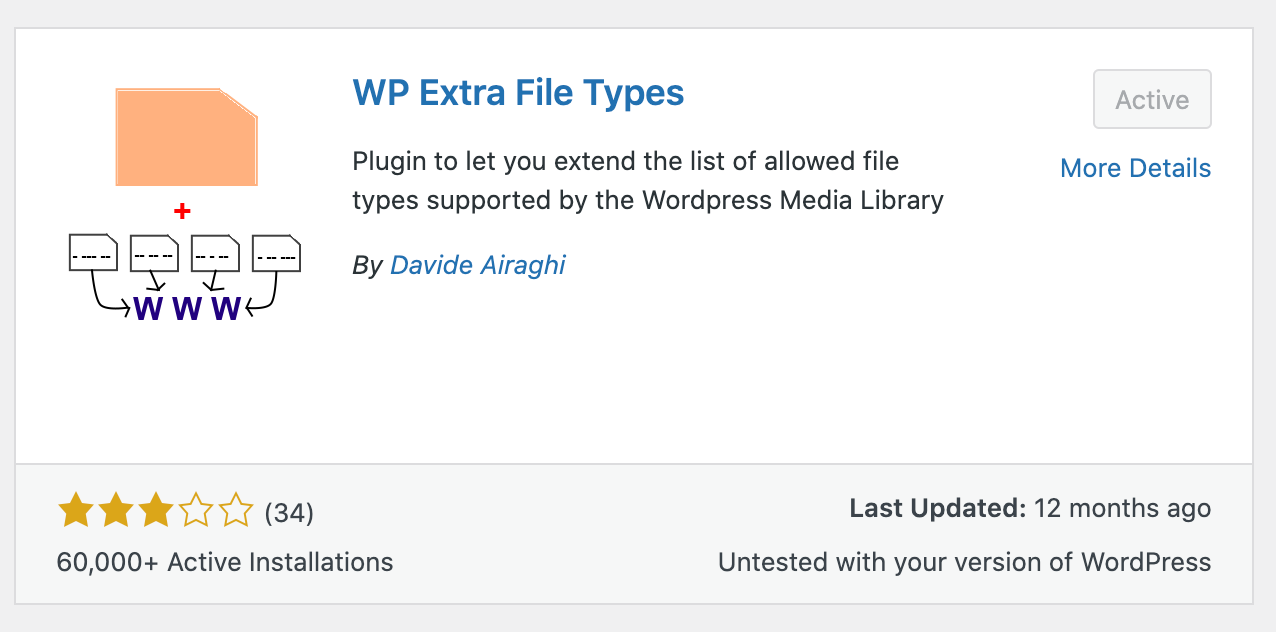
Task: Select the first document icon in the thumbnail
Action: coord(93,253)
